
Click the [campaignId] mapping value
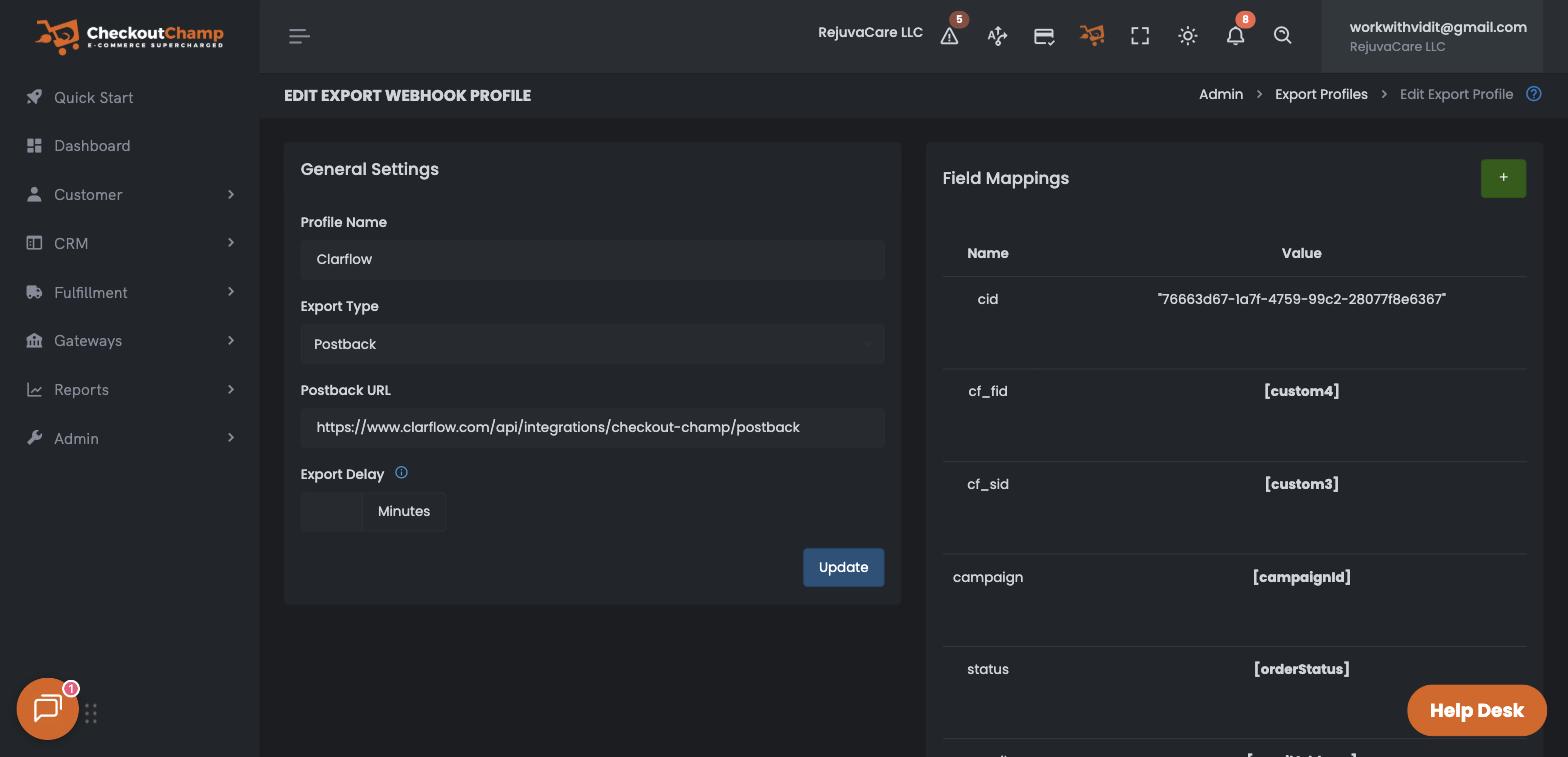tap(1302, 577)
